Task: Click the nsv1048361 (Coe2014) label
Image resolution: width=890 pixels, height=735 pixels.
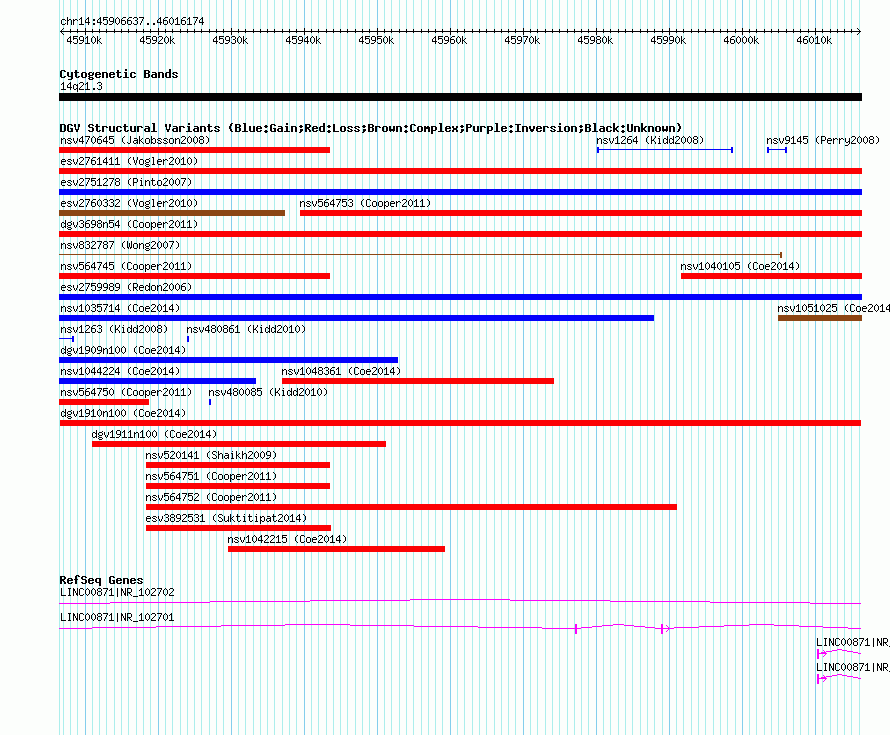Action: tap(341, 371)
